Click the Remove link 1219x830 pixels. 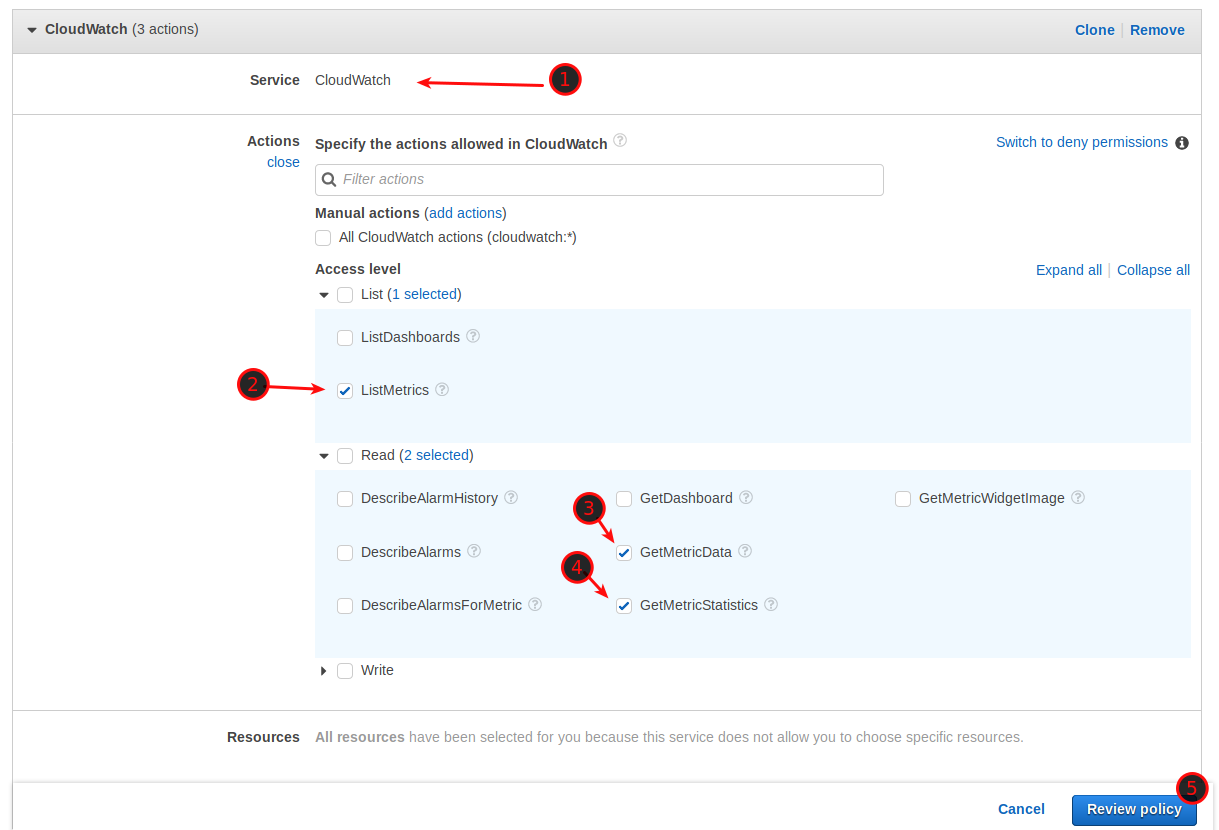tap(1157, 30)
